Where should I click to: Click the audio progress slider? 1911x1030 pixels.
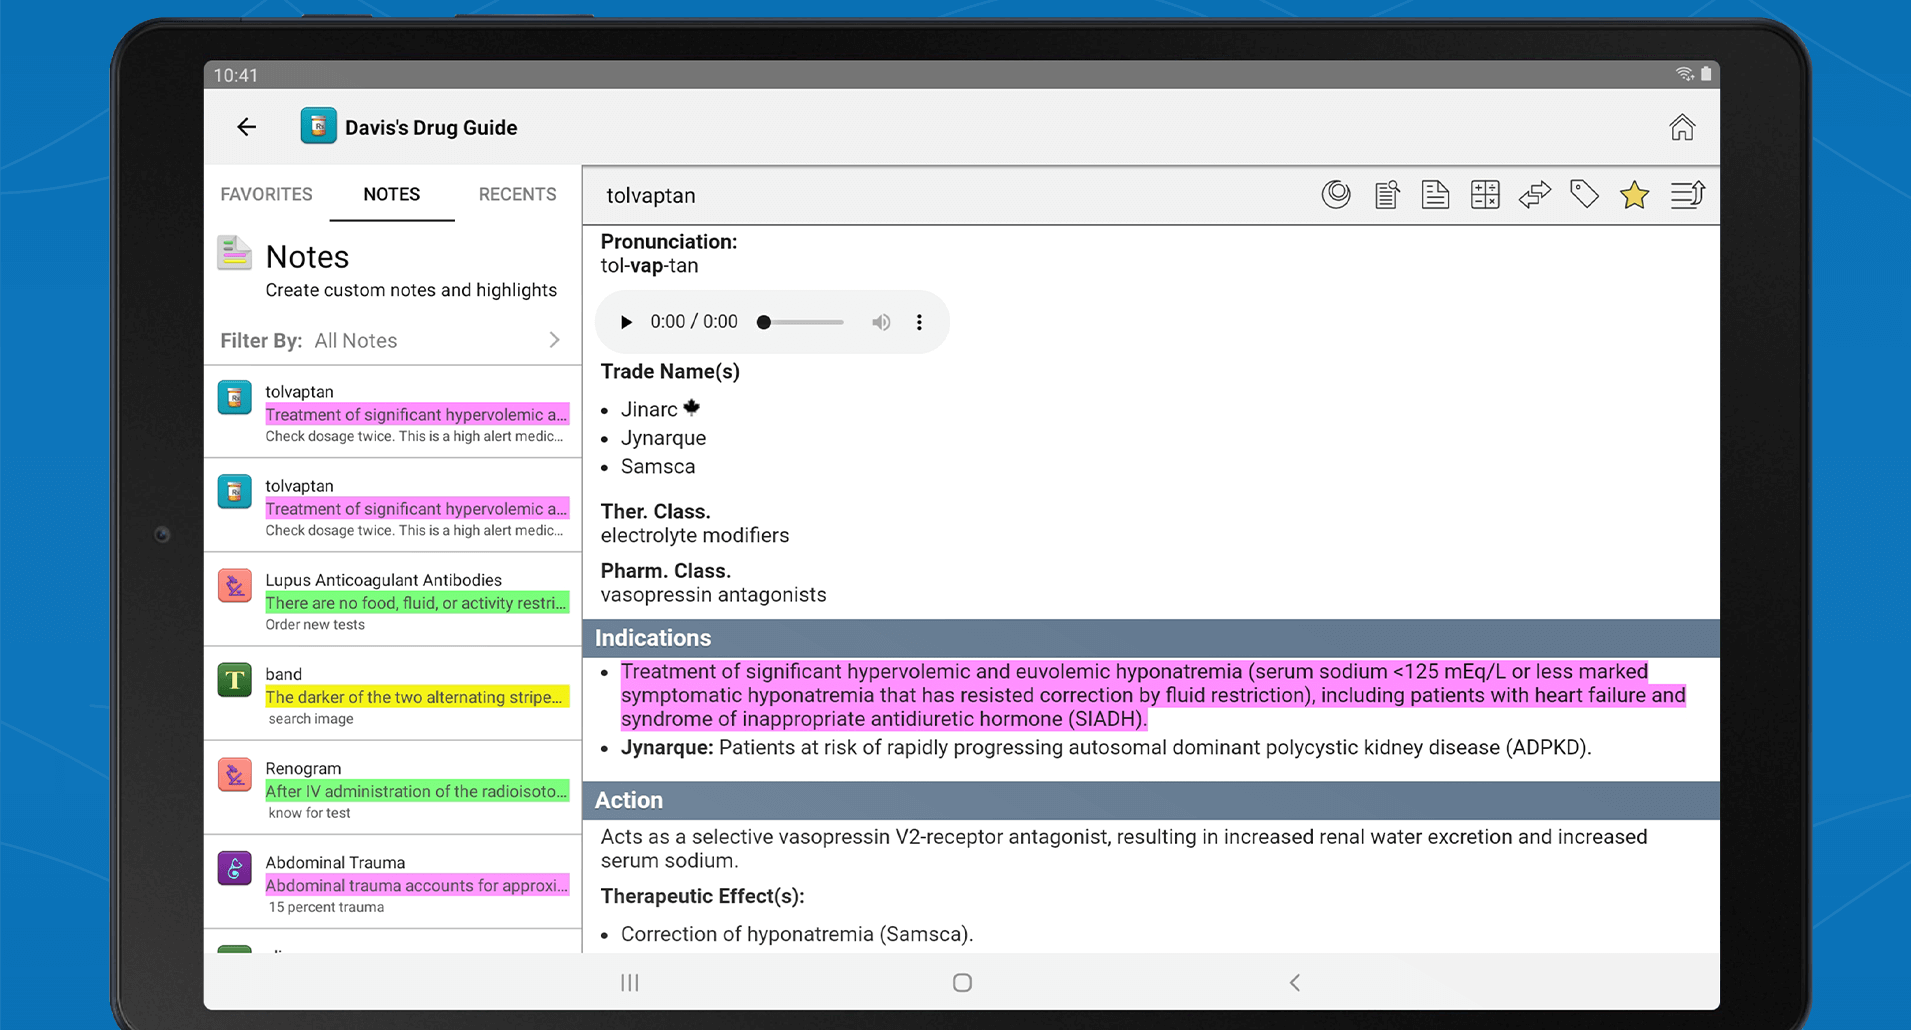pos(800,322)
